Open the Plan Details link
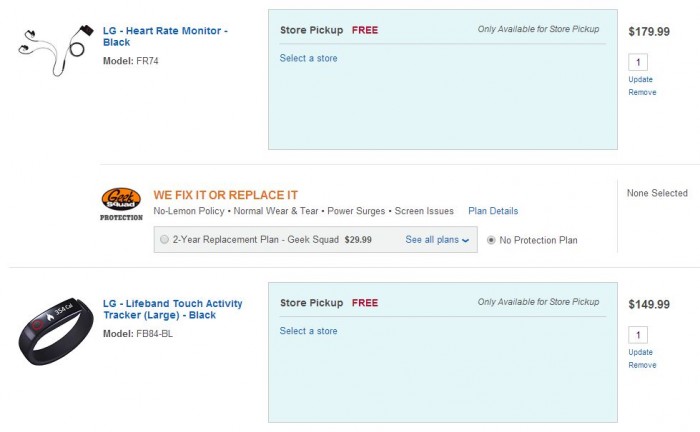 (x=493, y=211)
